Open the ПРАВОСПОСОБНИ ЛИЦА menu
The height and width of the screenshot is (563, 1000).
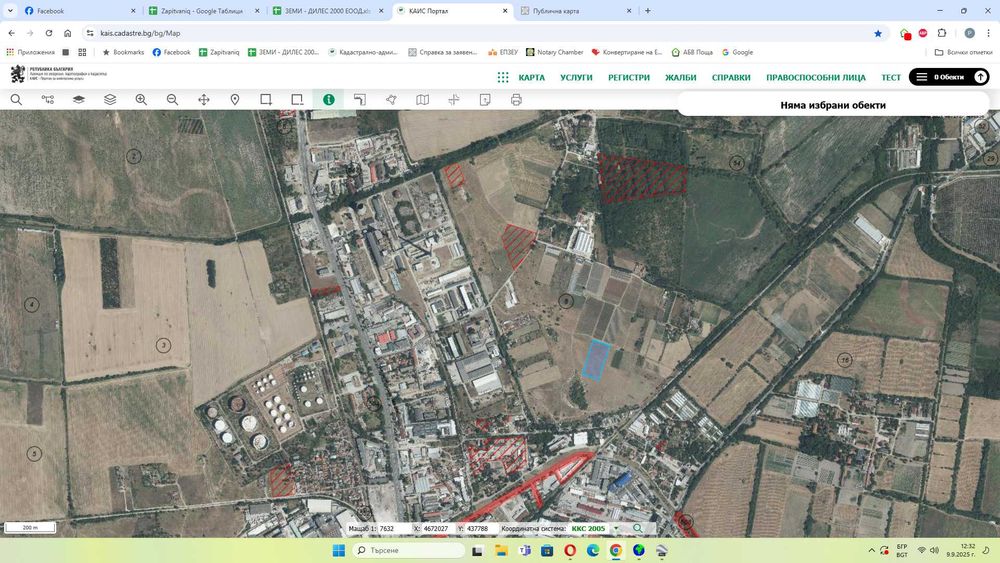pyautogui.click(x=816, y=77)
